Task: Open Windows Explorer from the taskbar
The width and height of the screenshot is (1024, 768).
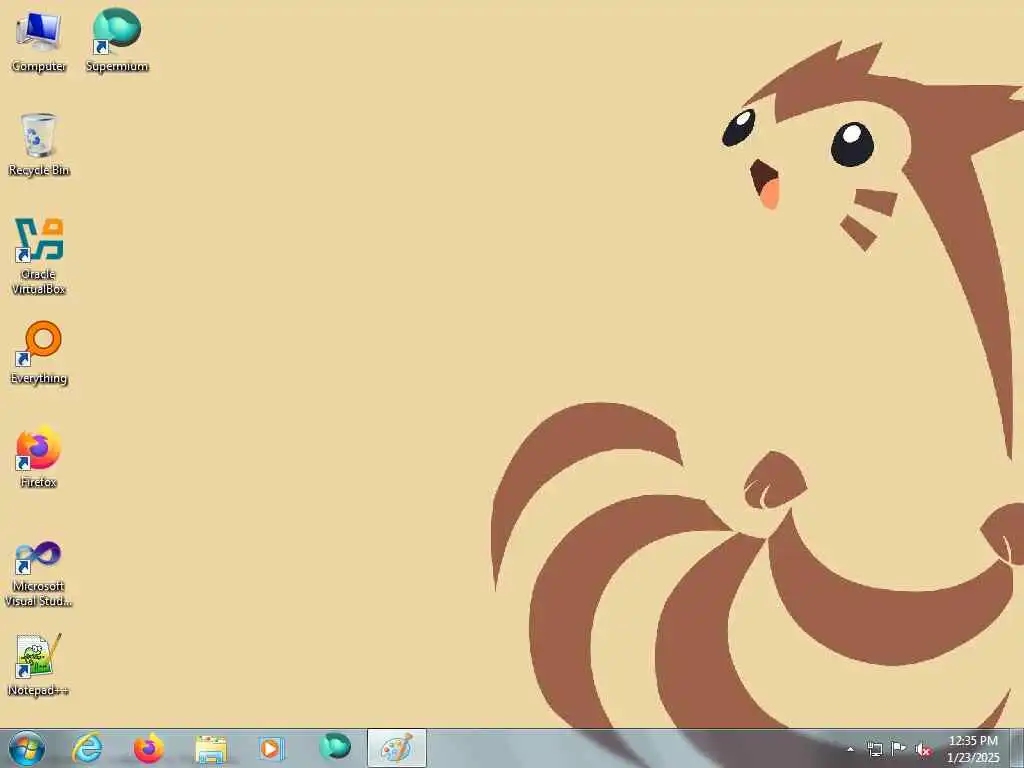Action: pos(210,748)
